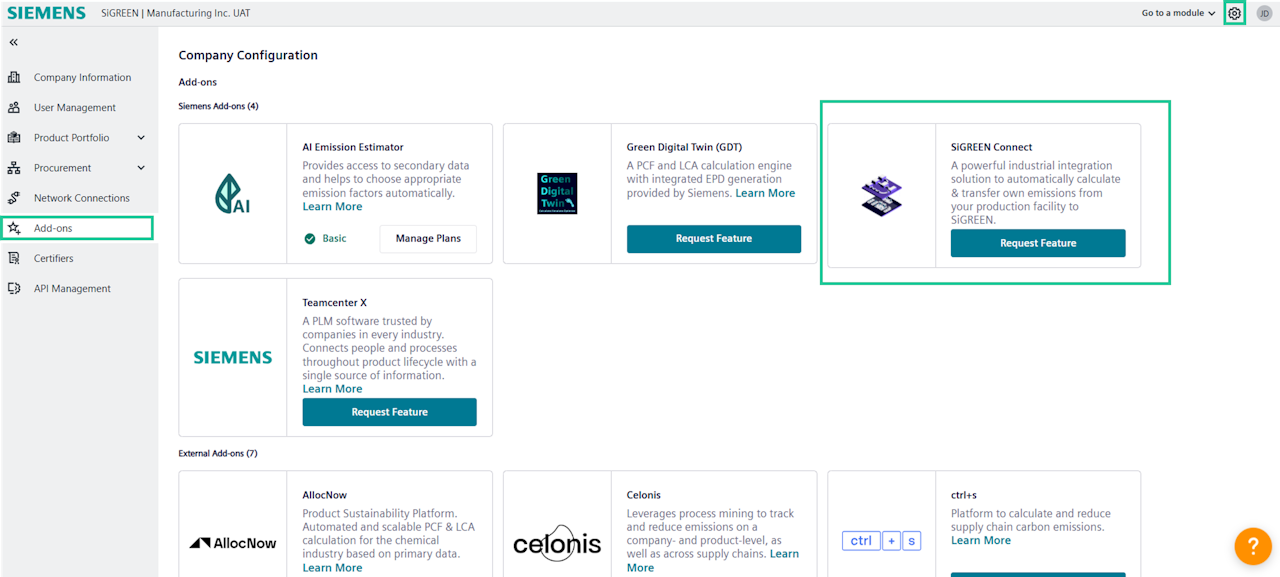Click the Certifiers sidebar icon
The width and height of the screenshot is (1280, 577).
(x=14, y=258)
